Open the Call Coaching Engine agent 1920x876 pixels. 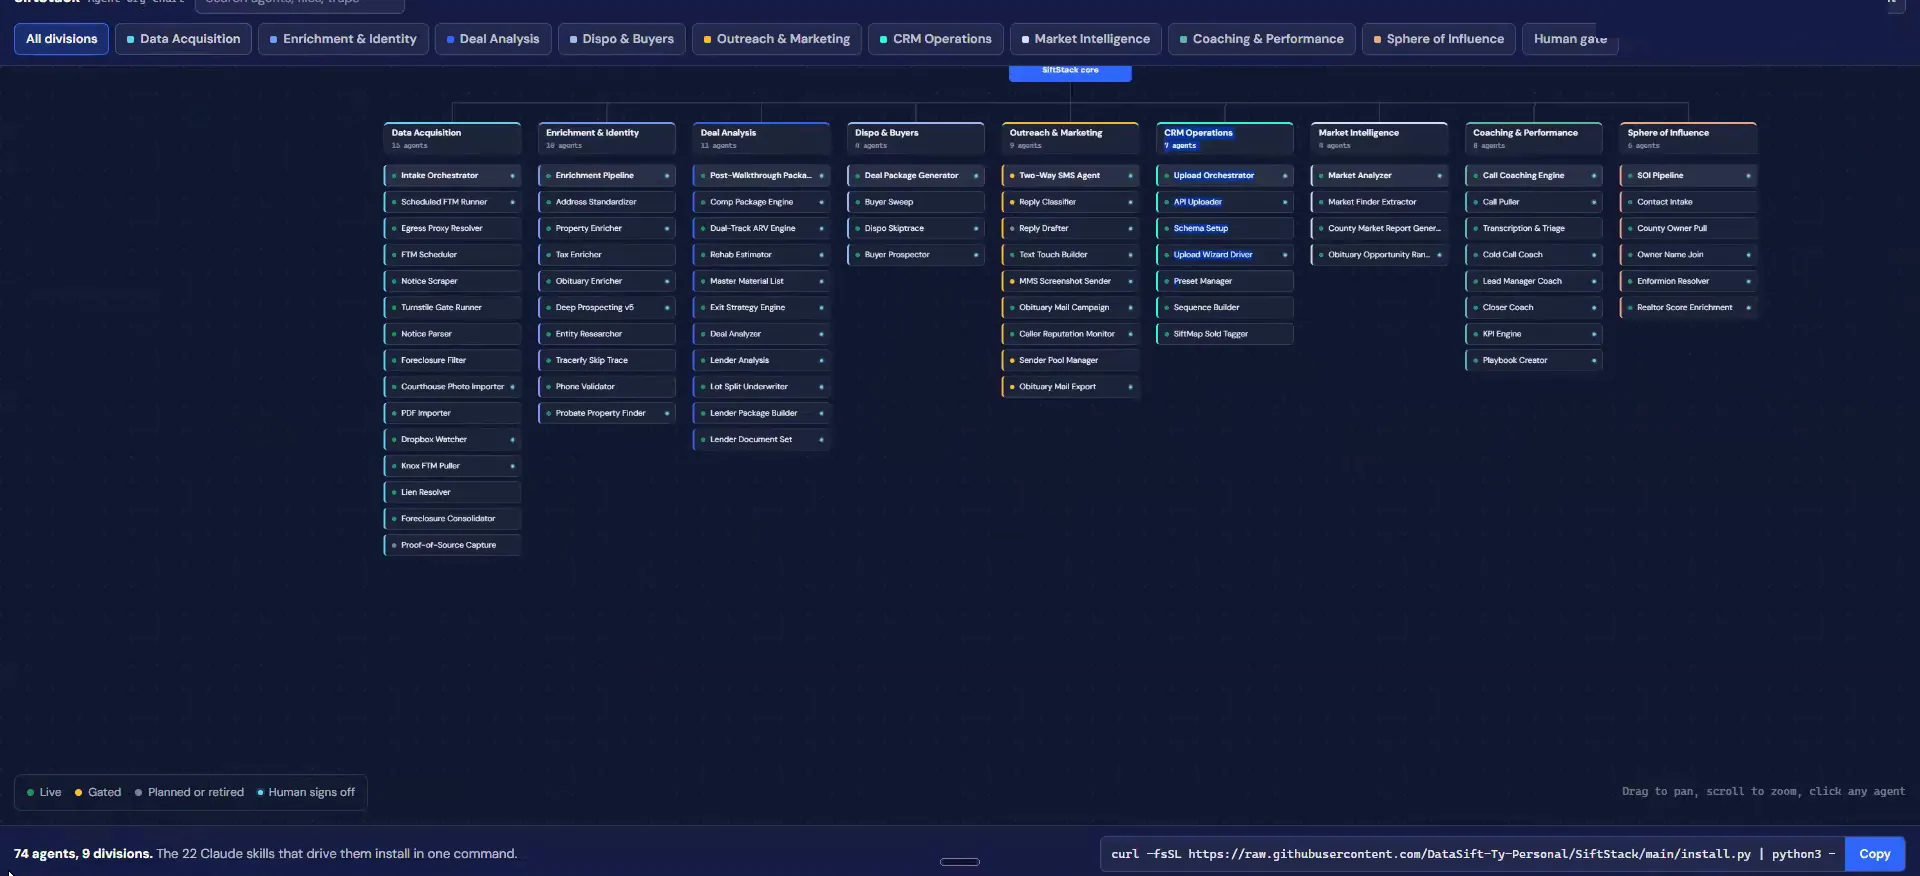coord(1533,176)
